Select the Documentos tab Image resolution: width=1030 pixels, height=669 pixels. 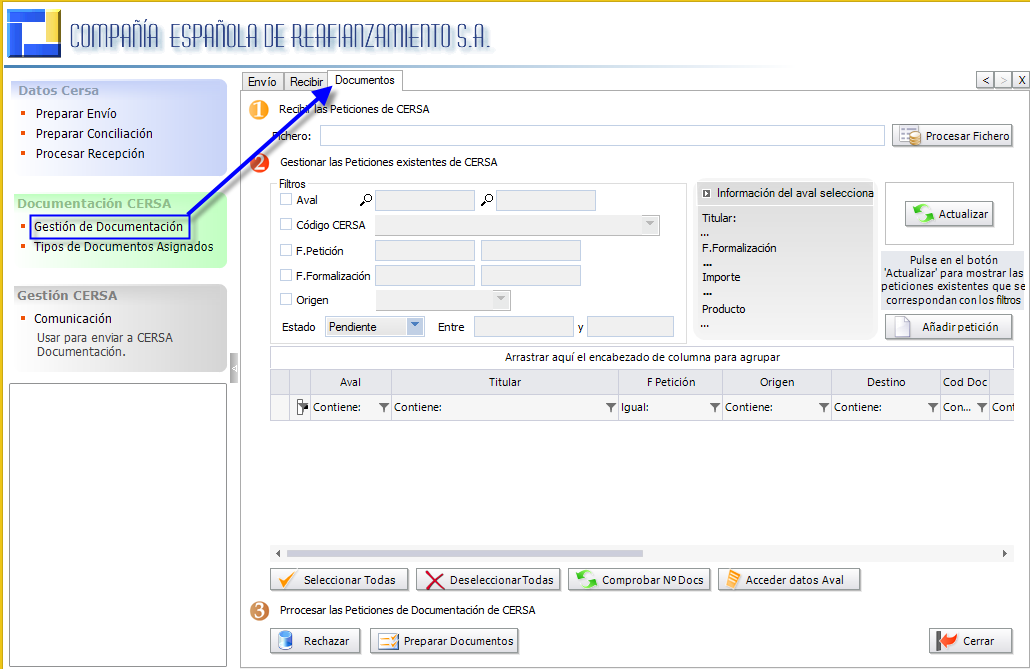click(x=365, y=80)
